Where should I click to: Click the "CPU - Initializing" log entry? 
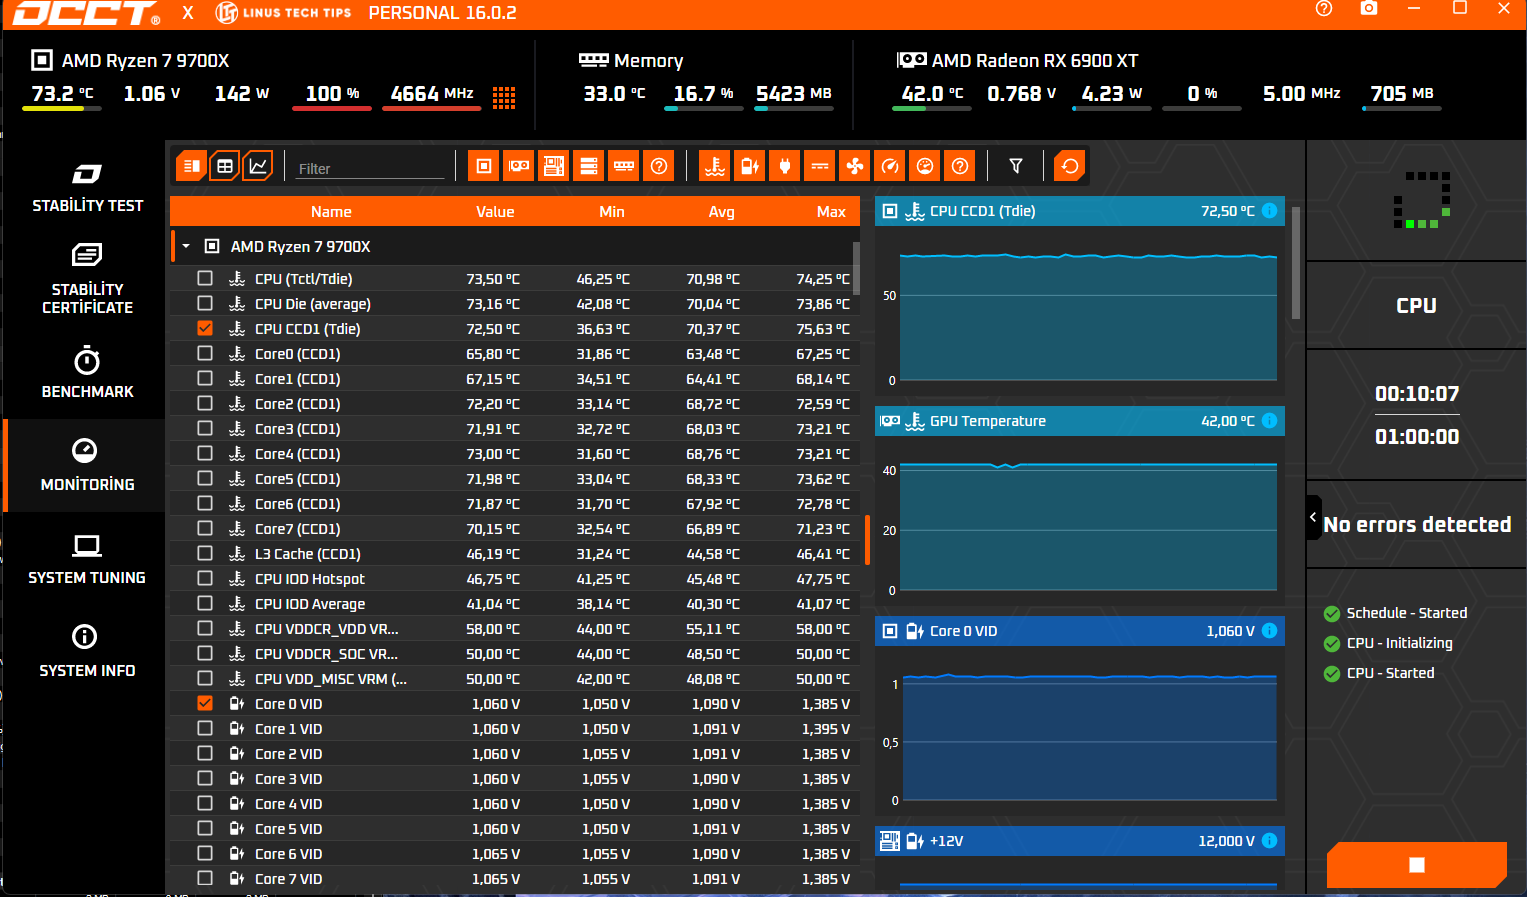pos(1399,643)
